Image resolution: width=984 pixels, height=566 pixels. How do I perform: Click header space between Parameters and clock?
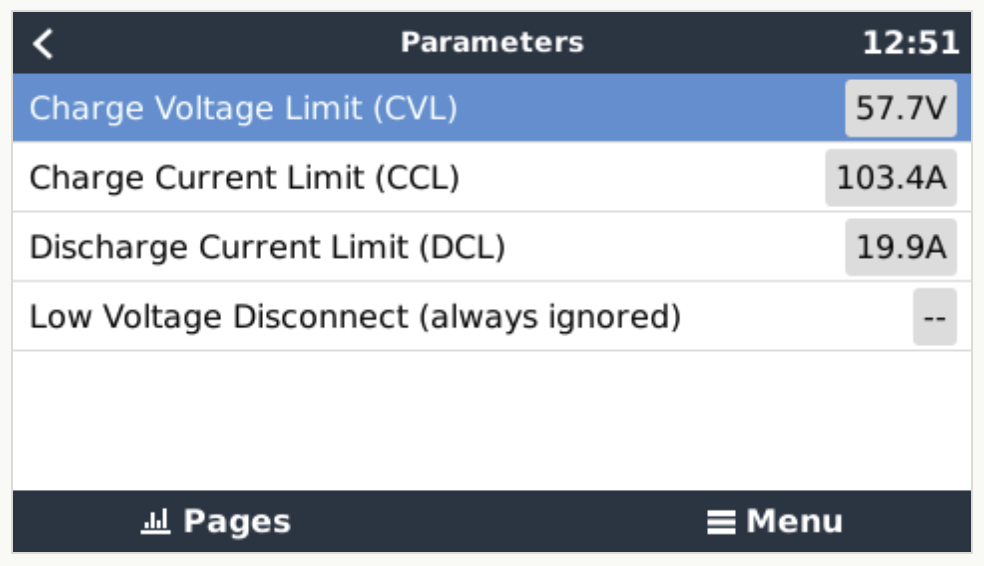[720, 44]
